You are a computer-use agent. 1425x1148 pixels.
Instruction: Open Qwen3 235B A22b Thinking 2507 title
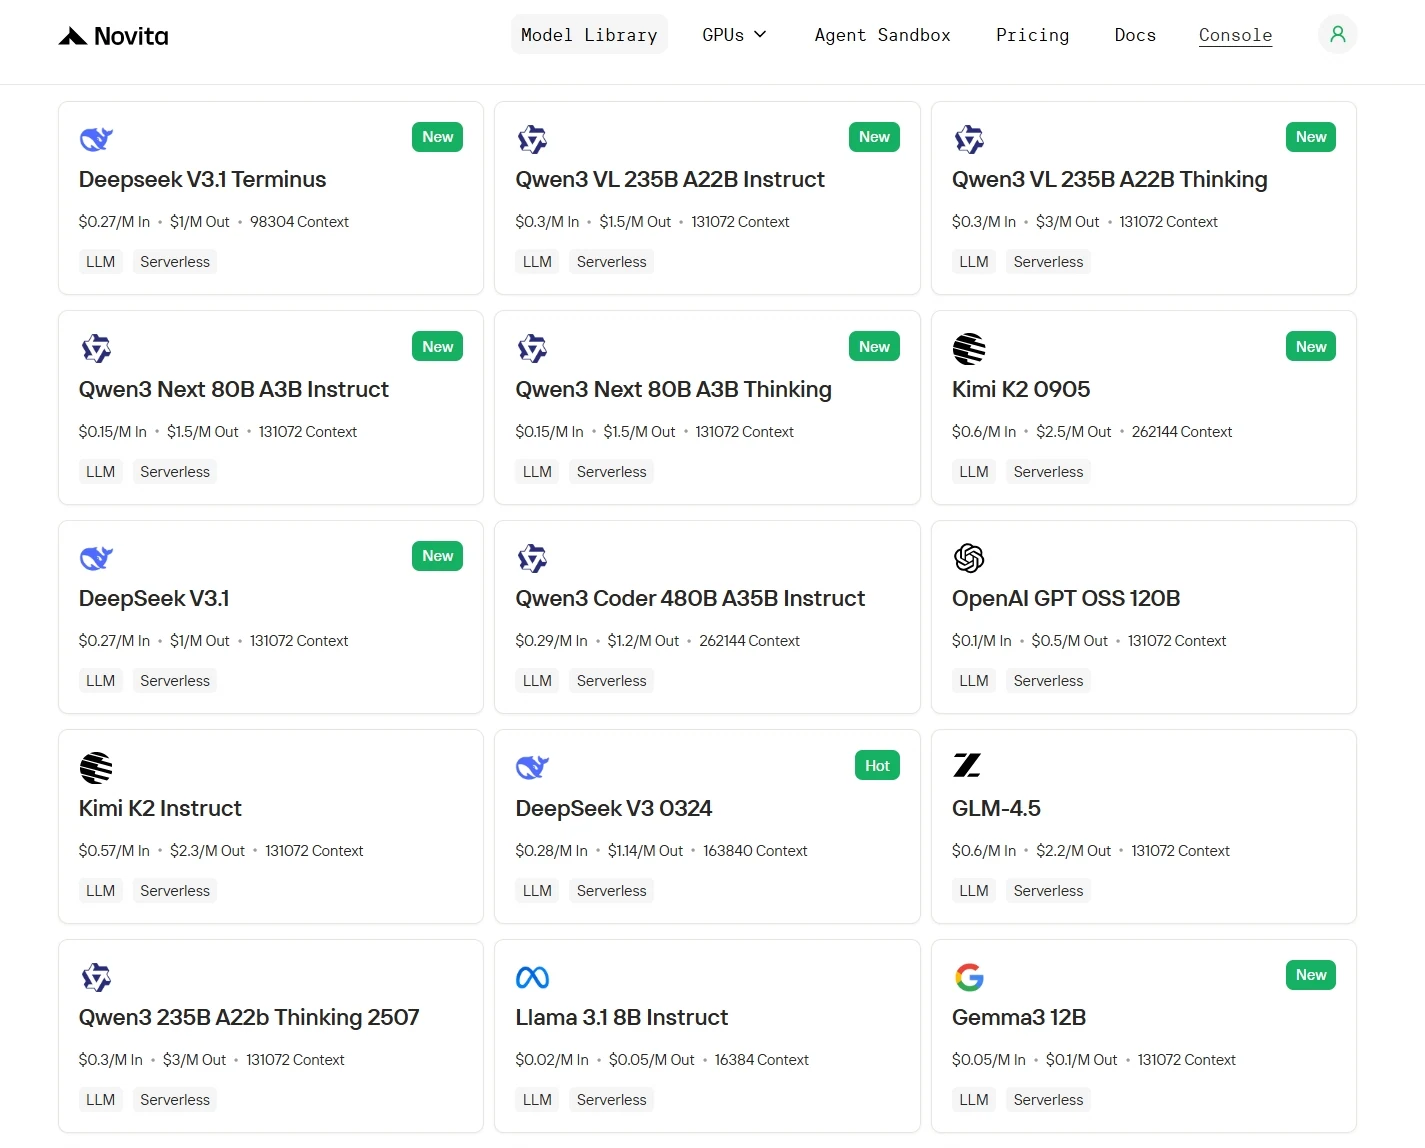[x=249, y=1018]
